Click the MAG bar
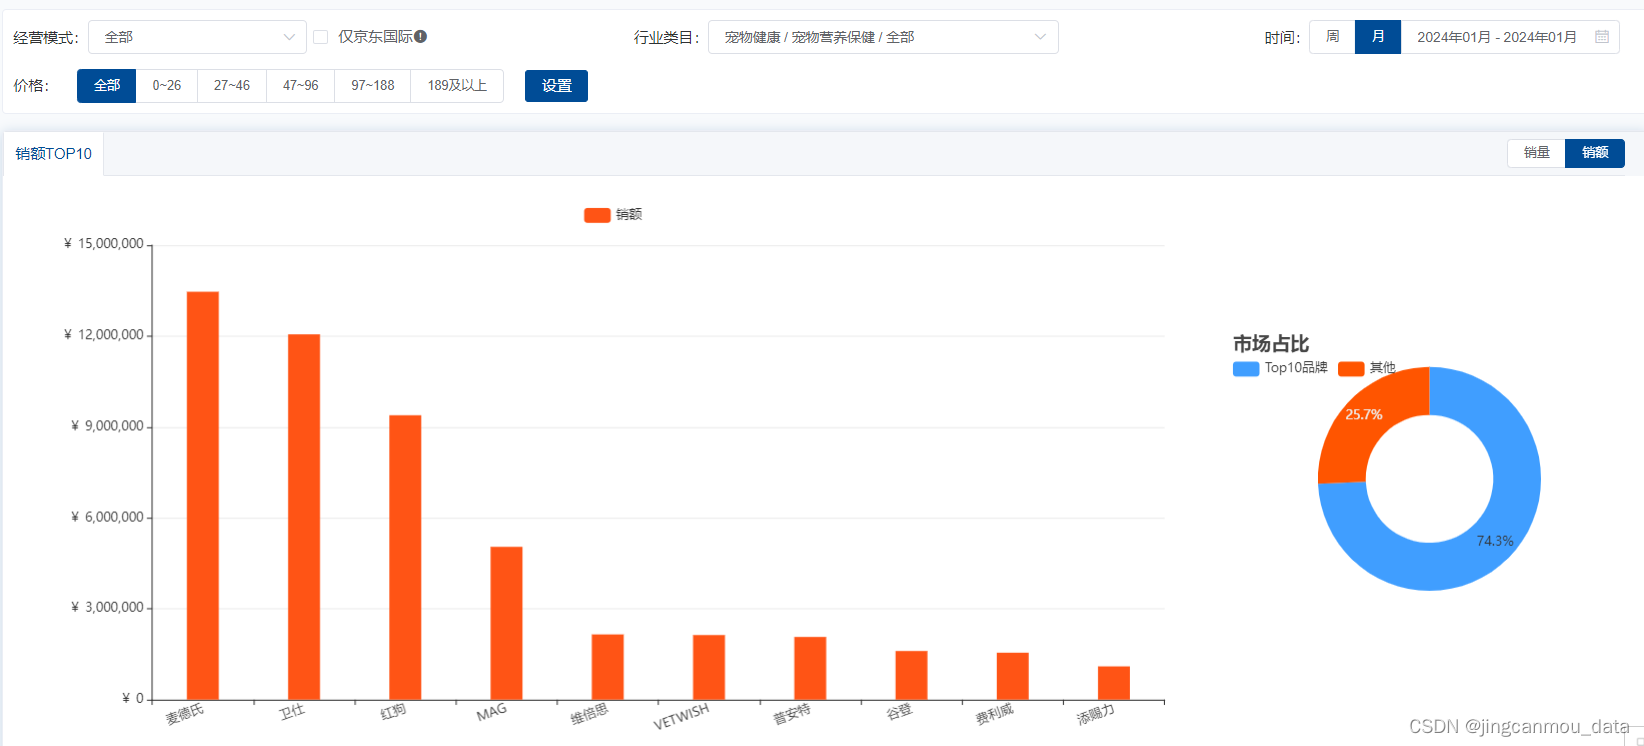This screenshot has height=746, width=1644. tap(506, 623)
